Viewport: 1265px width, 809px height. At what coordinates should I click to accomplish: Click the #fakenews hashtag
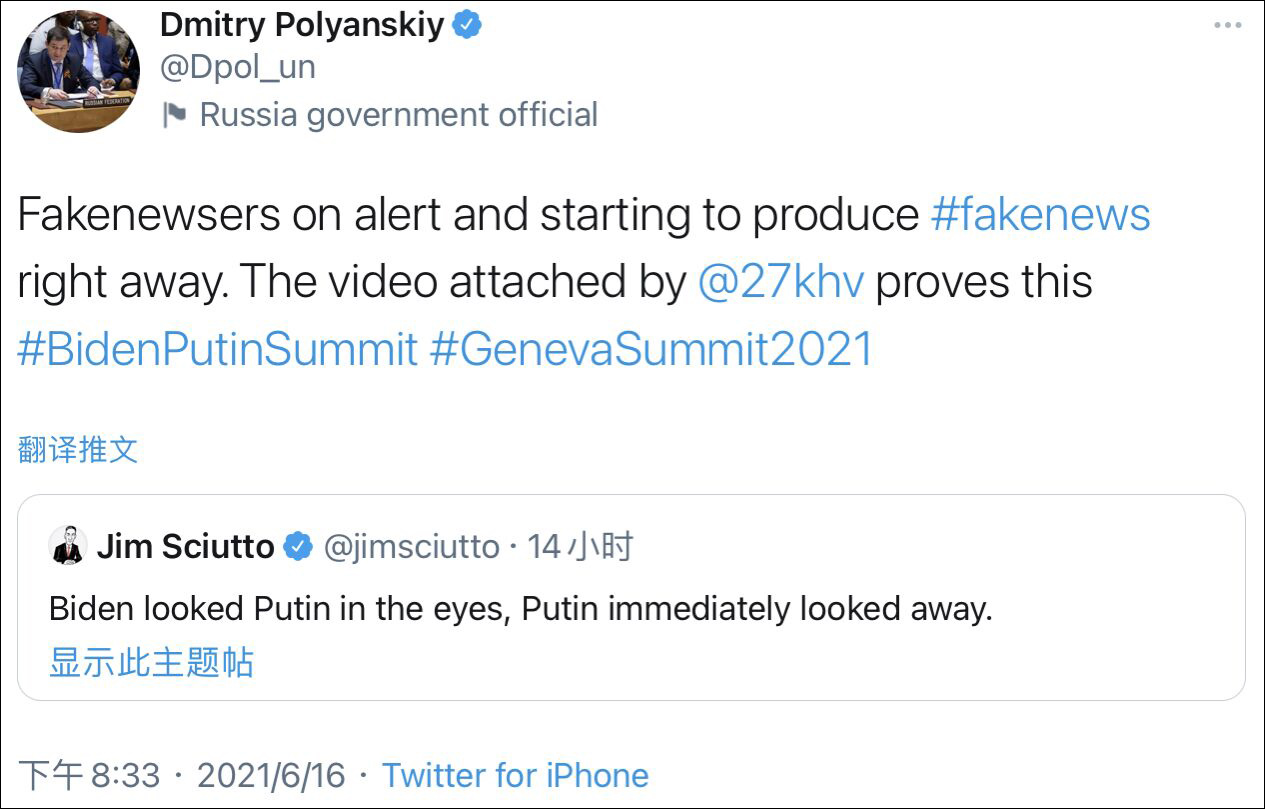coord(1040,215)
